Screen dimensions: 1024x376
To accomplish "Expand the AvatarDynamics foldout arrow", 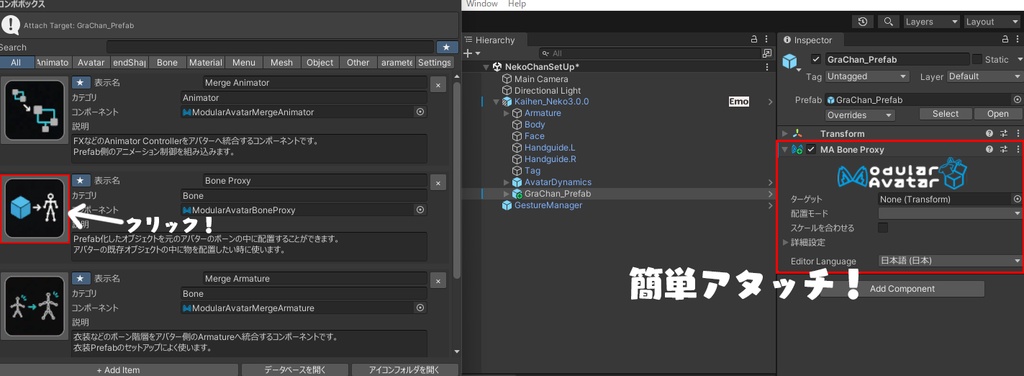I will 507,182.
